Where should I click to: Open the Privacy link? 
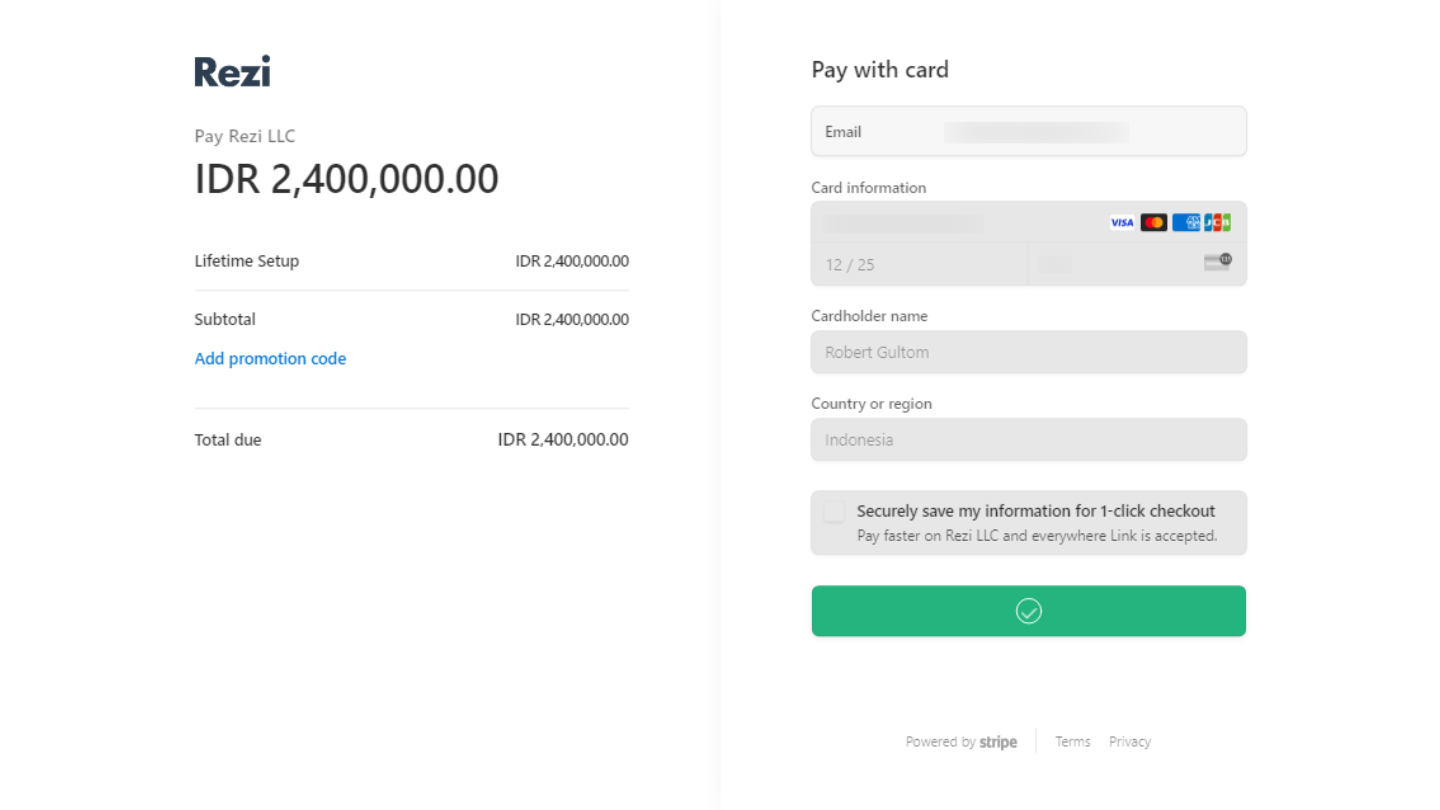[1129, 742]
